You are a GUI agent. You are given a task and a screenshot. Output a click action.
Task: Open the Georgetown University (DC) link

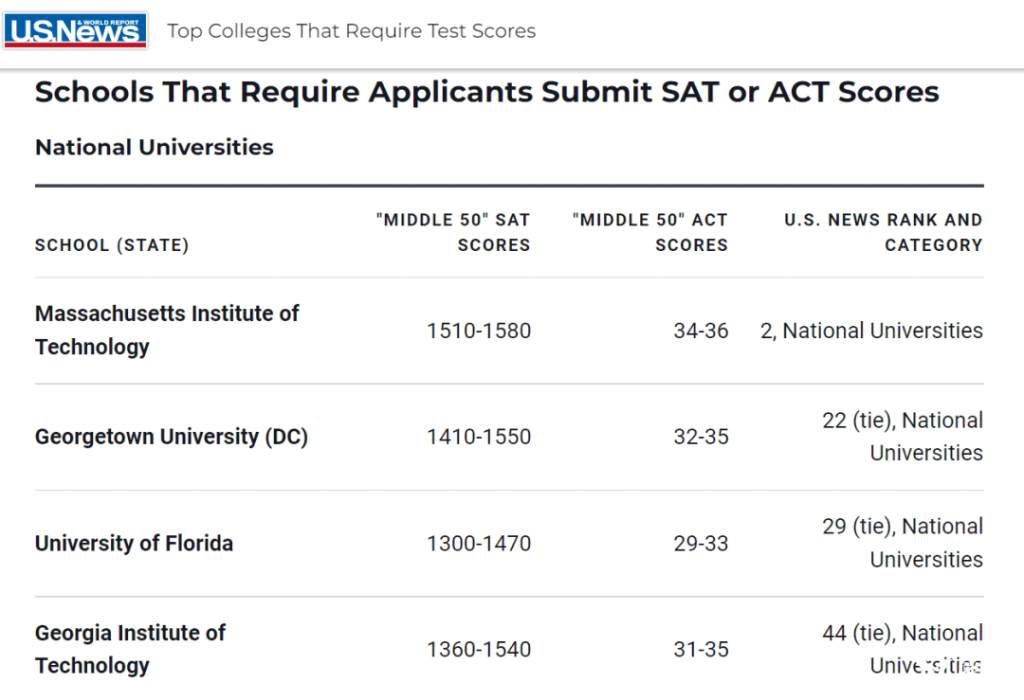tap(171, 436)
